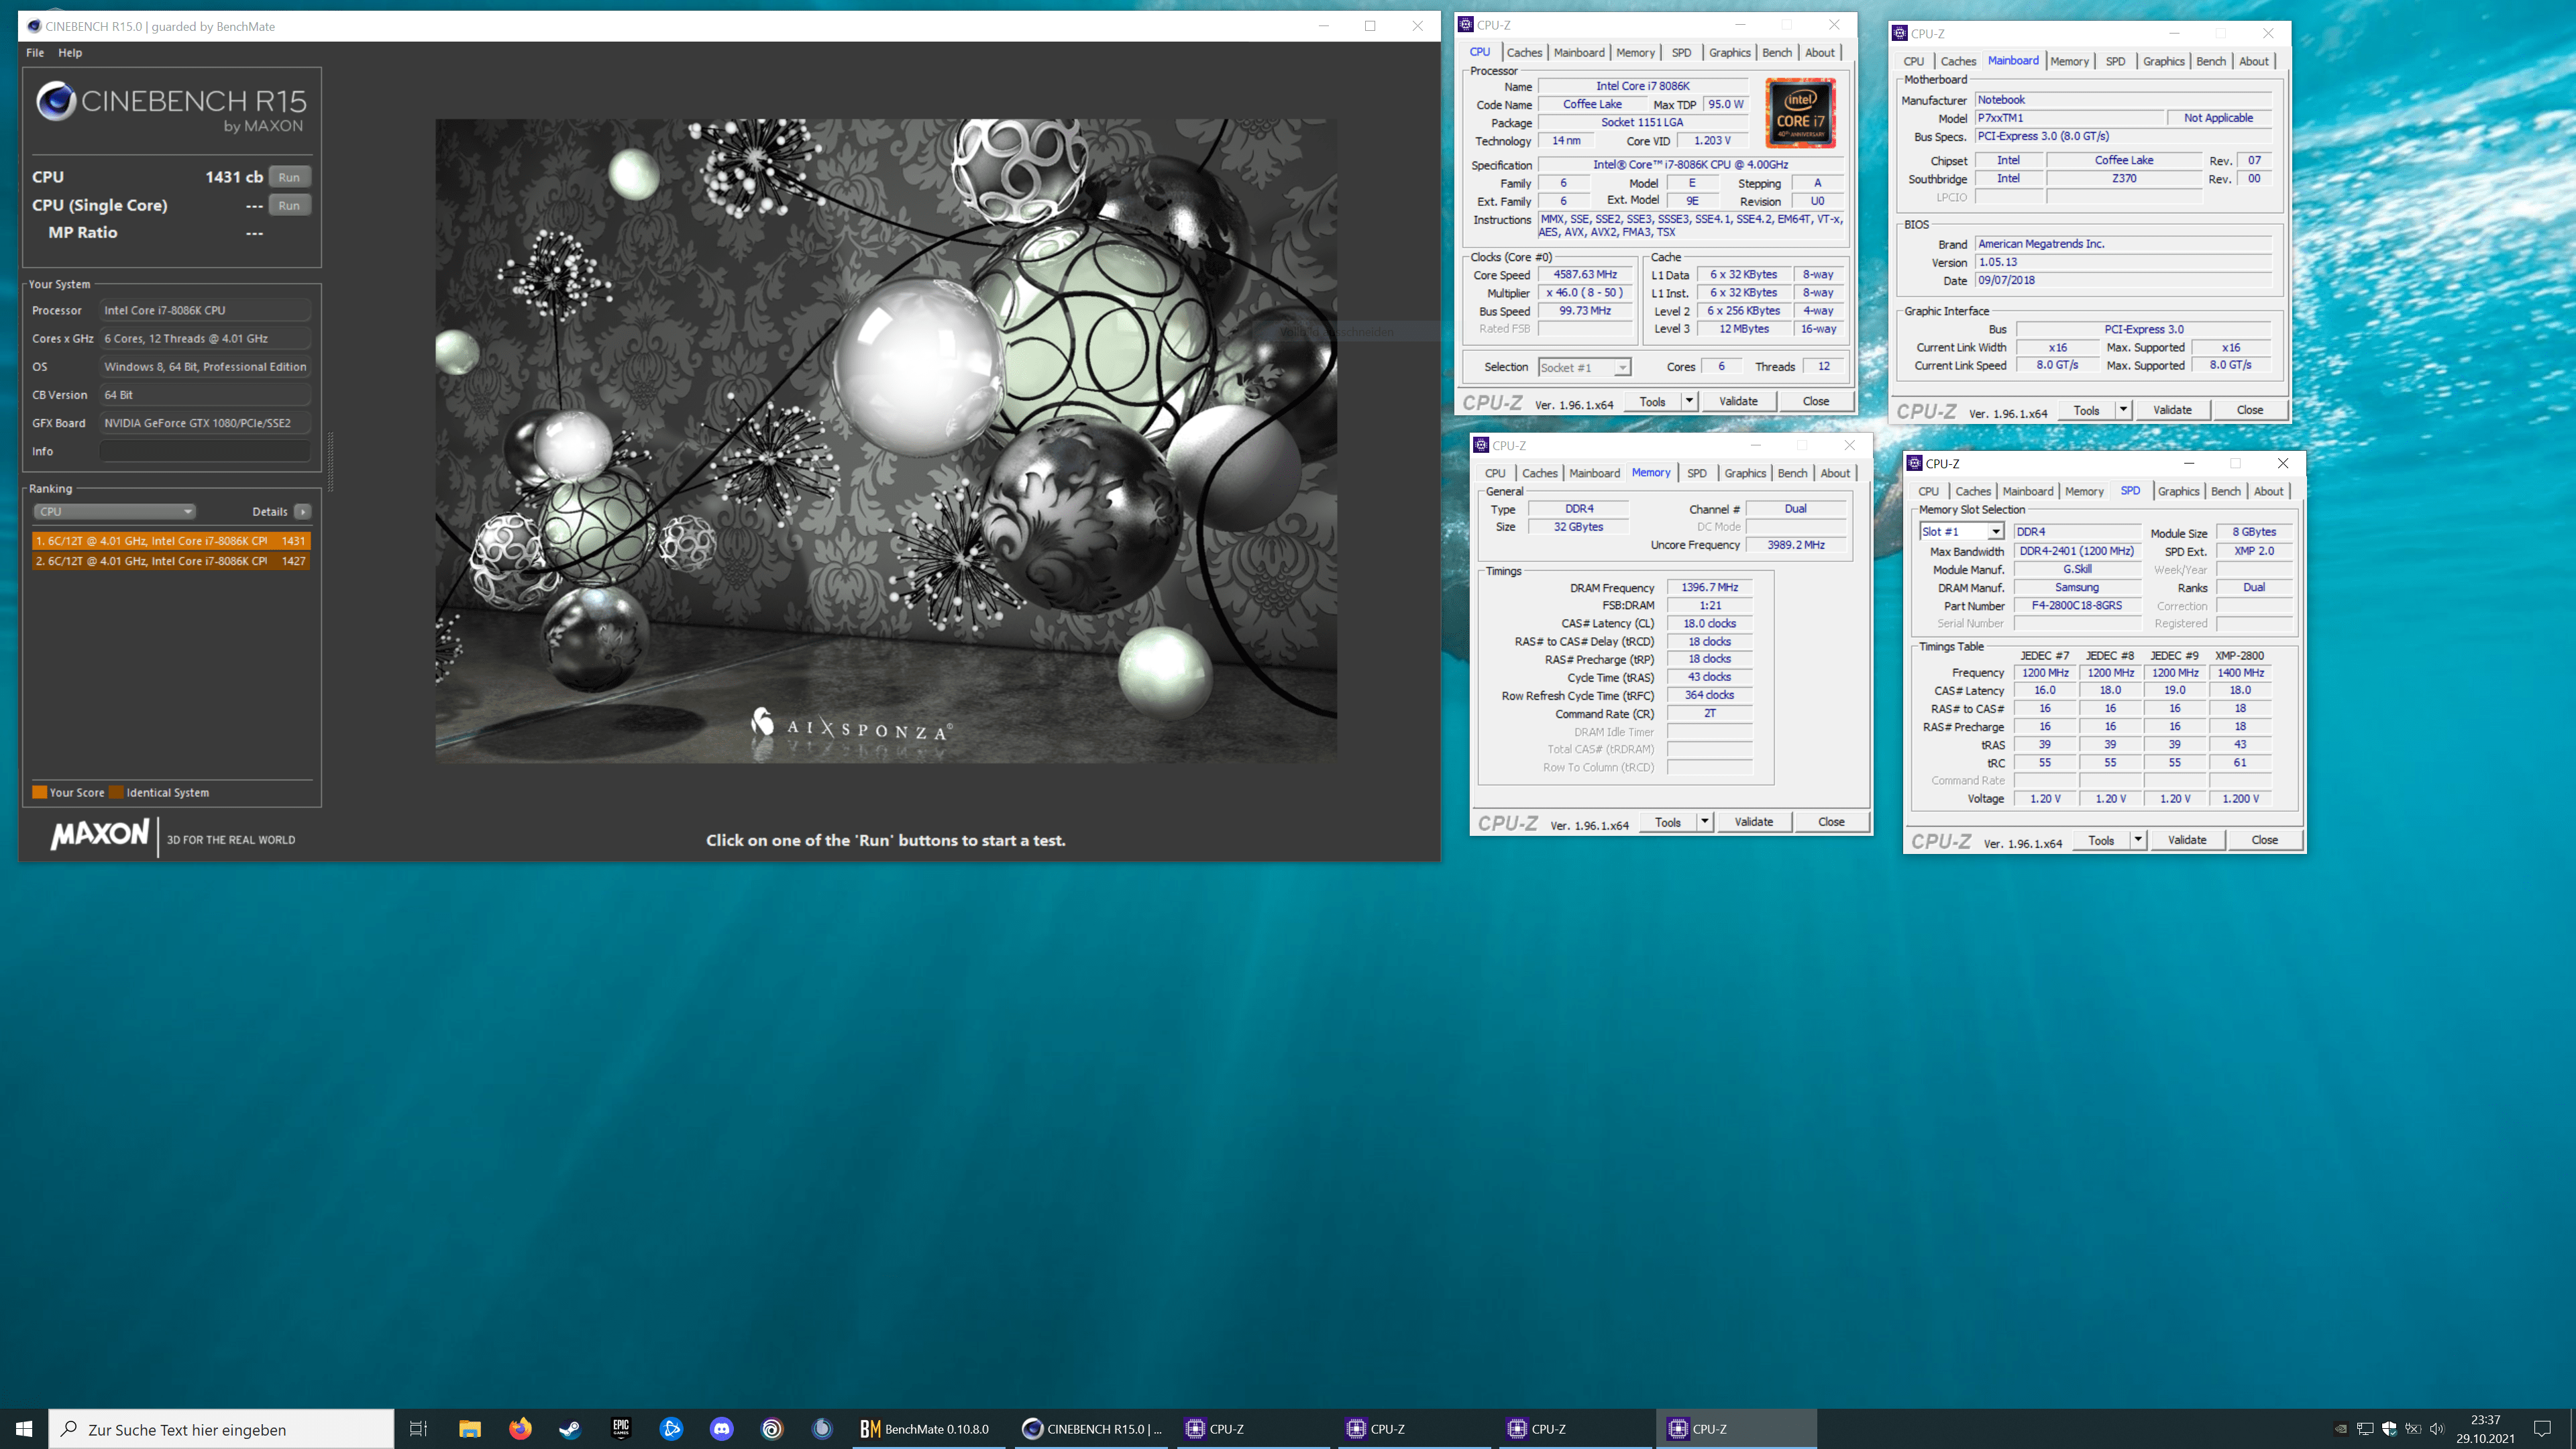The width and height of the screenshot is (2576, 1449).
Task: Run the CPU Single Core benchmark
Action: coord(289,205)
